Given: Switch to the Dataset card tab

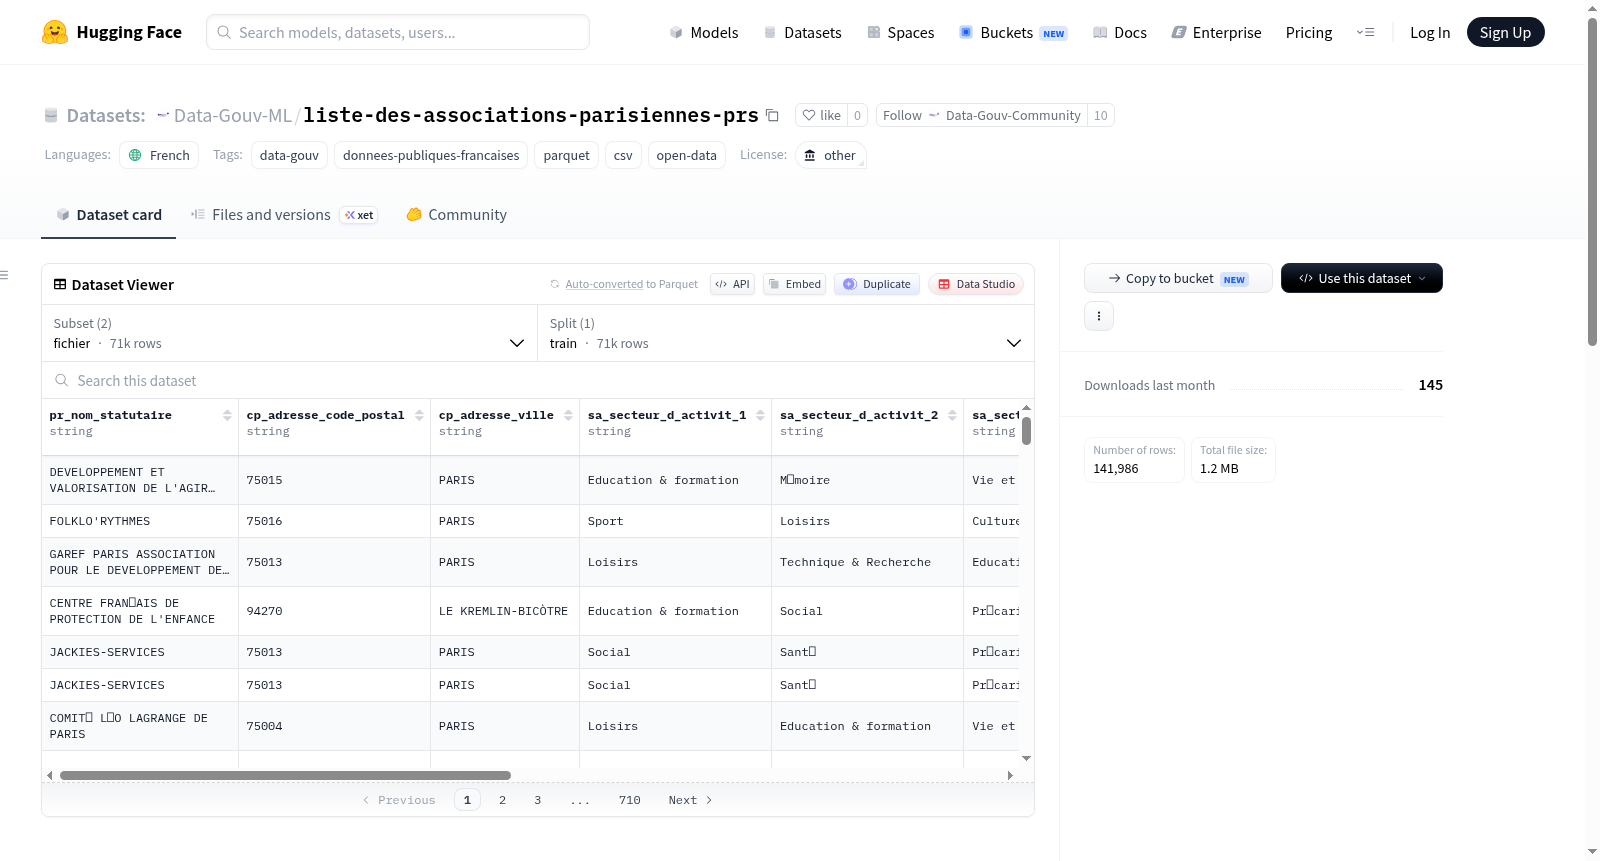Looking at the screenshot, I should point(108,214).
